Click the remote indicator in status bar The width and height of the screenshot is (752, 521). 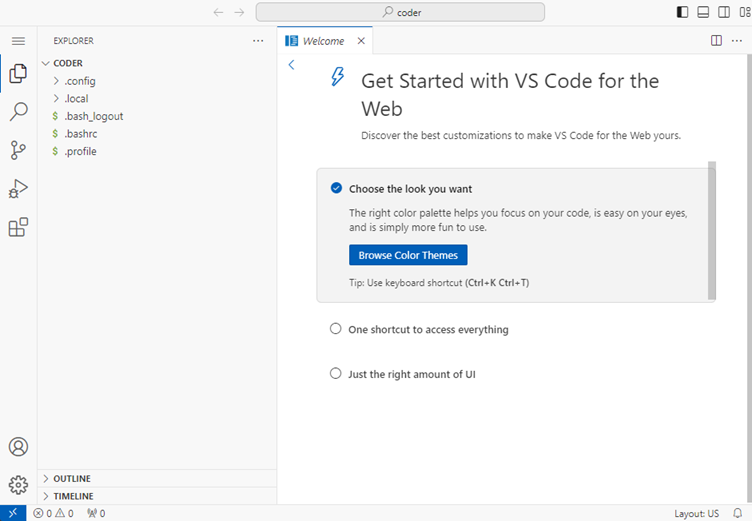coord(13,513)
